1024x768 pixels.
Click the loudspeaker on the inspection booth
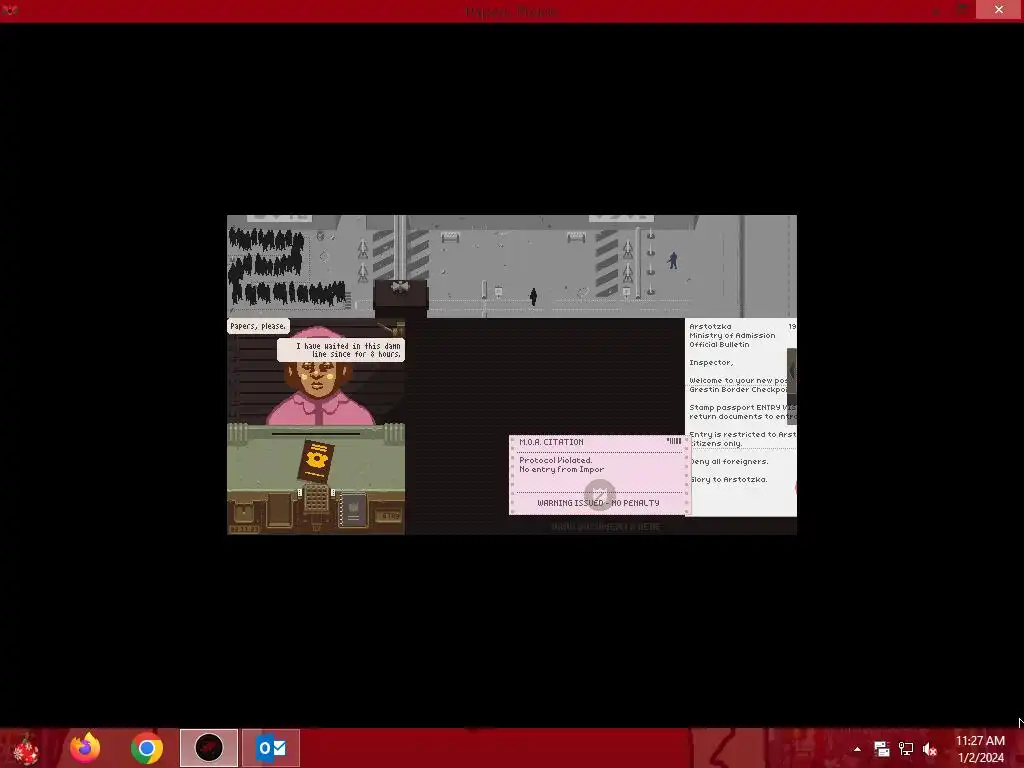pos(400,287)
